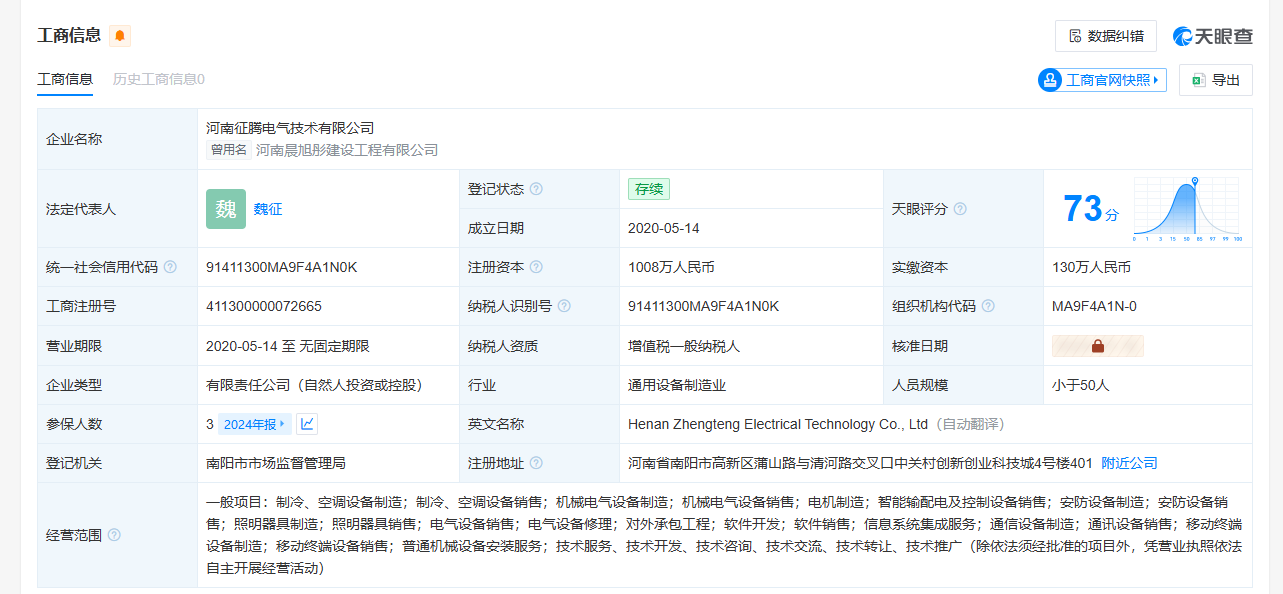Click the green 魏 avatar
Viewport: 1283px width, 594px height.
point(226,209)
